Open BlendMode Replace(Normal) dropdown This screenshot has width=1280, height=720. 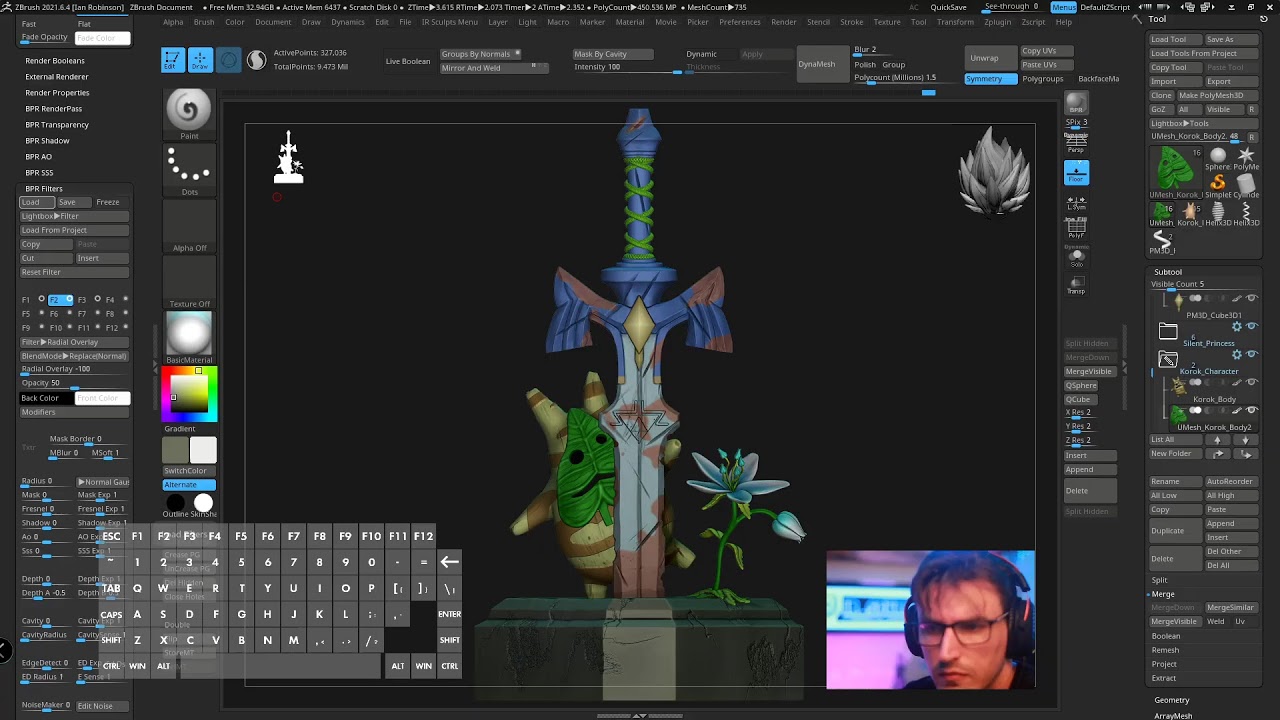tap(75, 356)
